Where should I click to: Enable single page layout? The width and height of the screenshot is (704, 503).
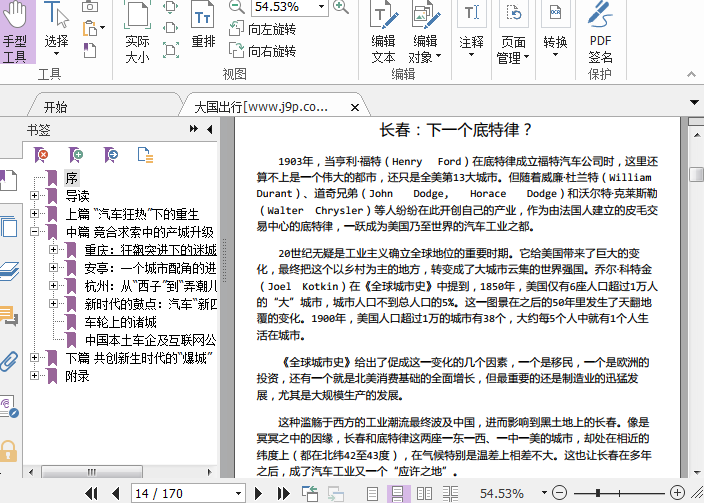(x=372, y=494)
